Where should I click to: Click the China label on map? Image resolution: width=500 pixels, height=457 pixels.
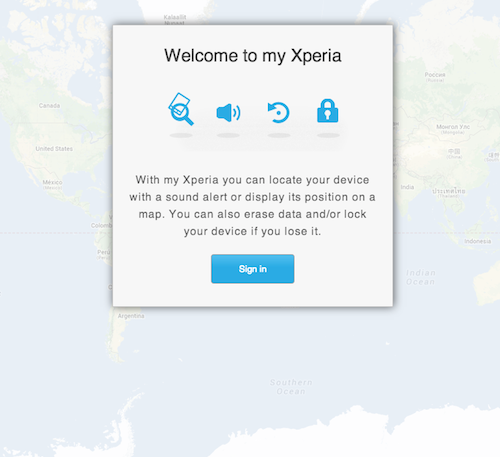click(x=454, y=153)
